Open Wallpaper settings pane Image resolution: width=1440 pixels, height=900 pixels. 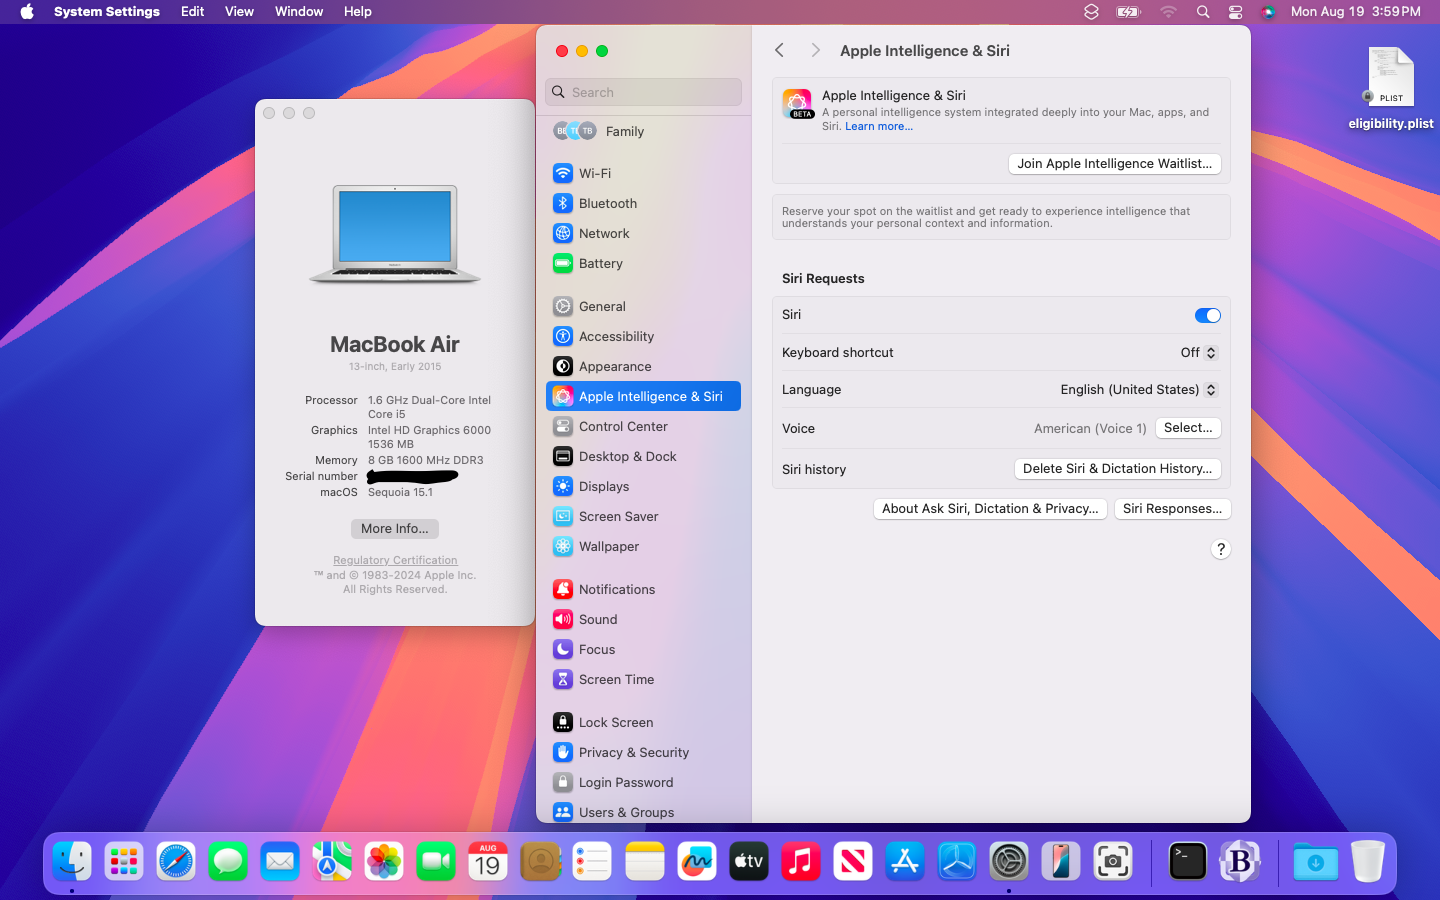pos(608,546)
